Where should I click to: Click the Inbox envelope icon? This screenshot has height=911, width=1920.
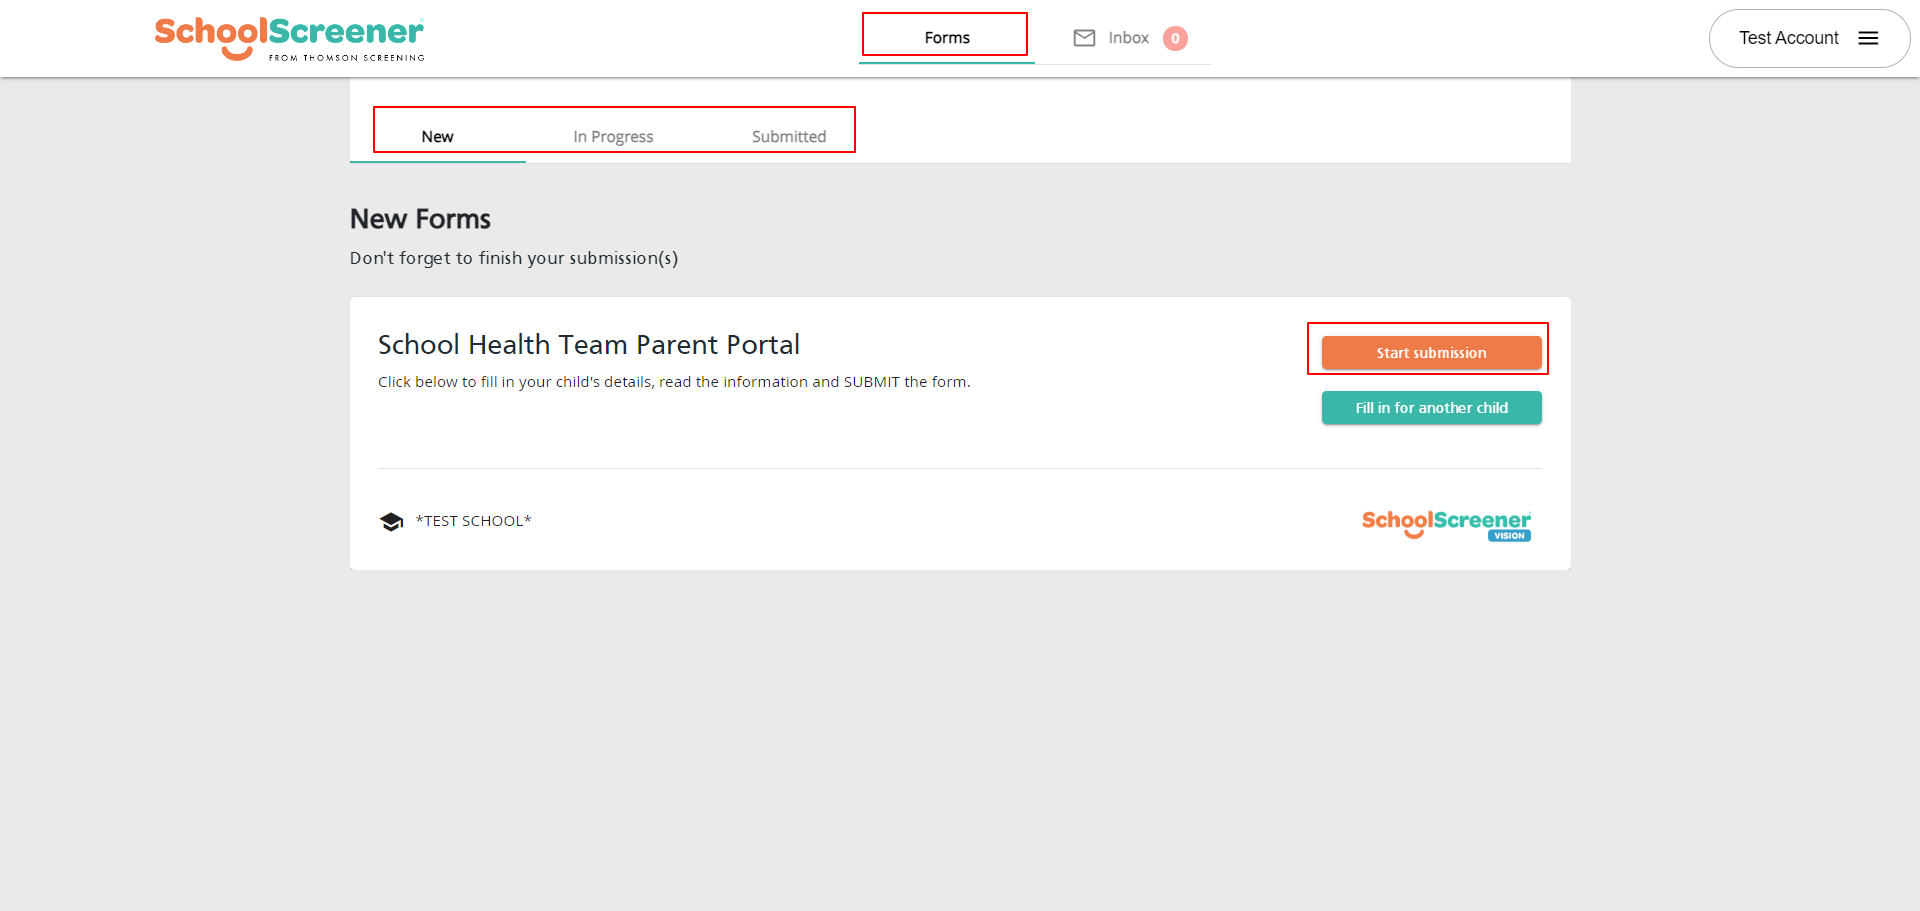[1084, 38]
